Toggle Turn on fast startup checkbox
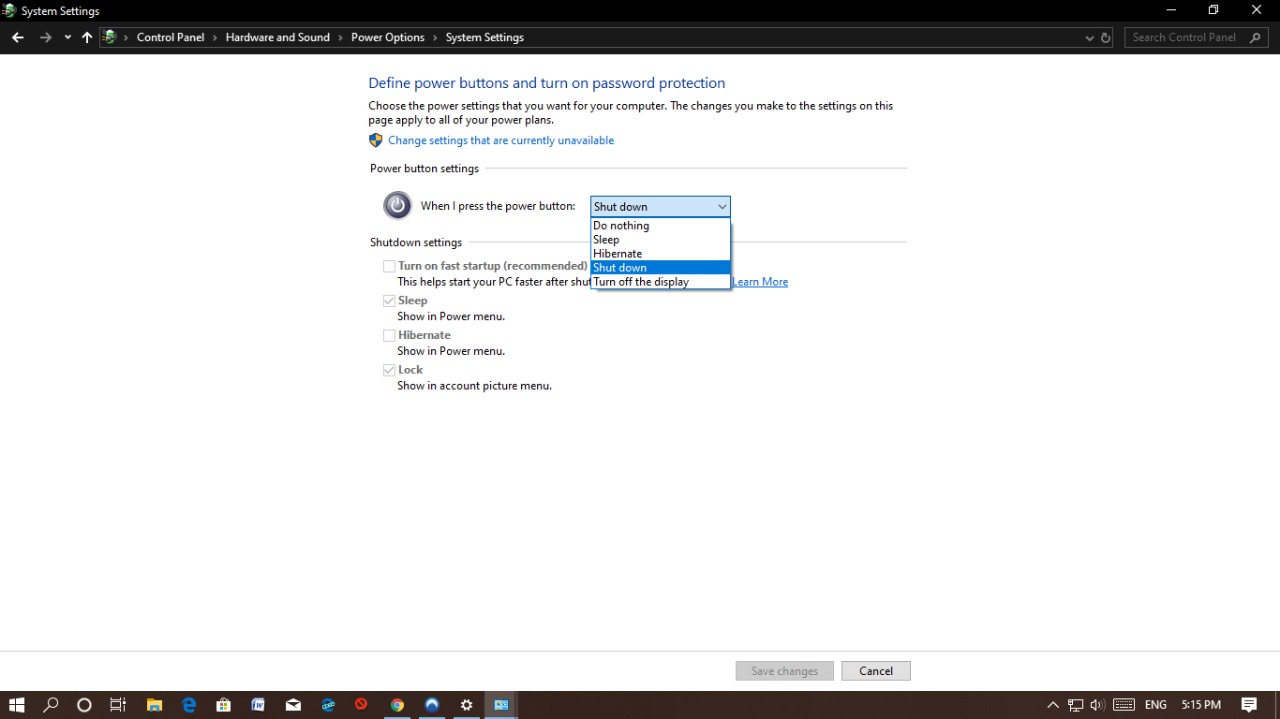The image size is (1280, 719). 389,266
